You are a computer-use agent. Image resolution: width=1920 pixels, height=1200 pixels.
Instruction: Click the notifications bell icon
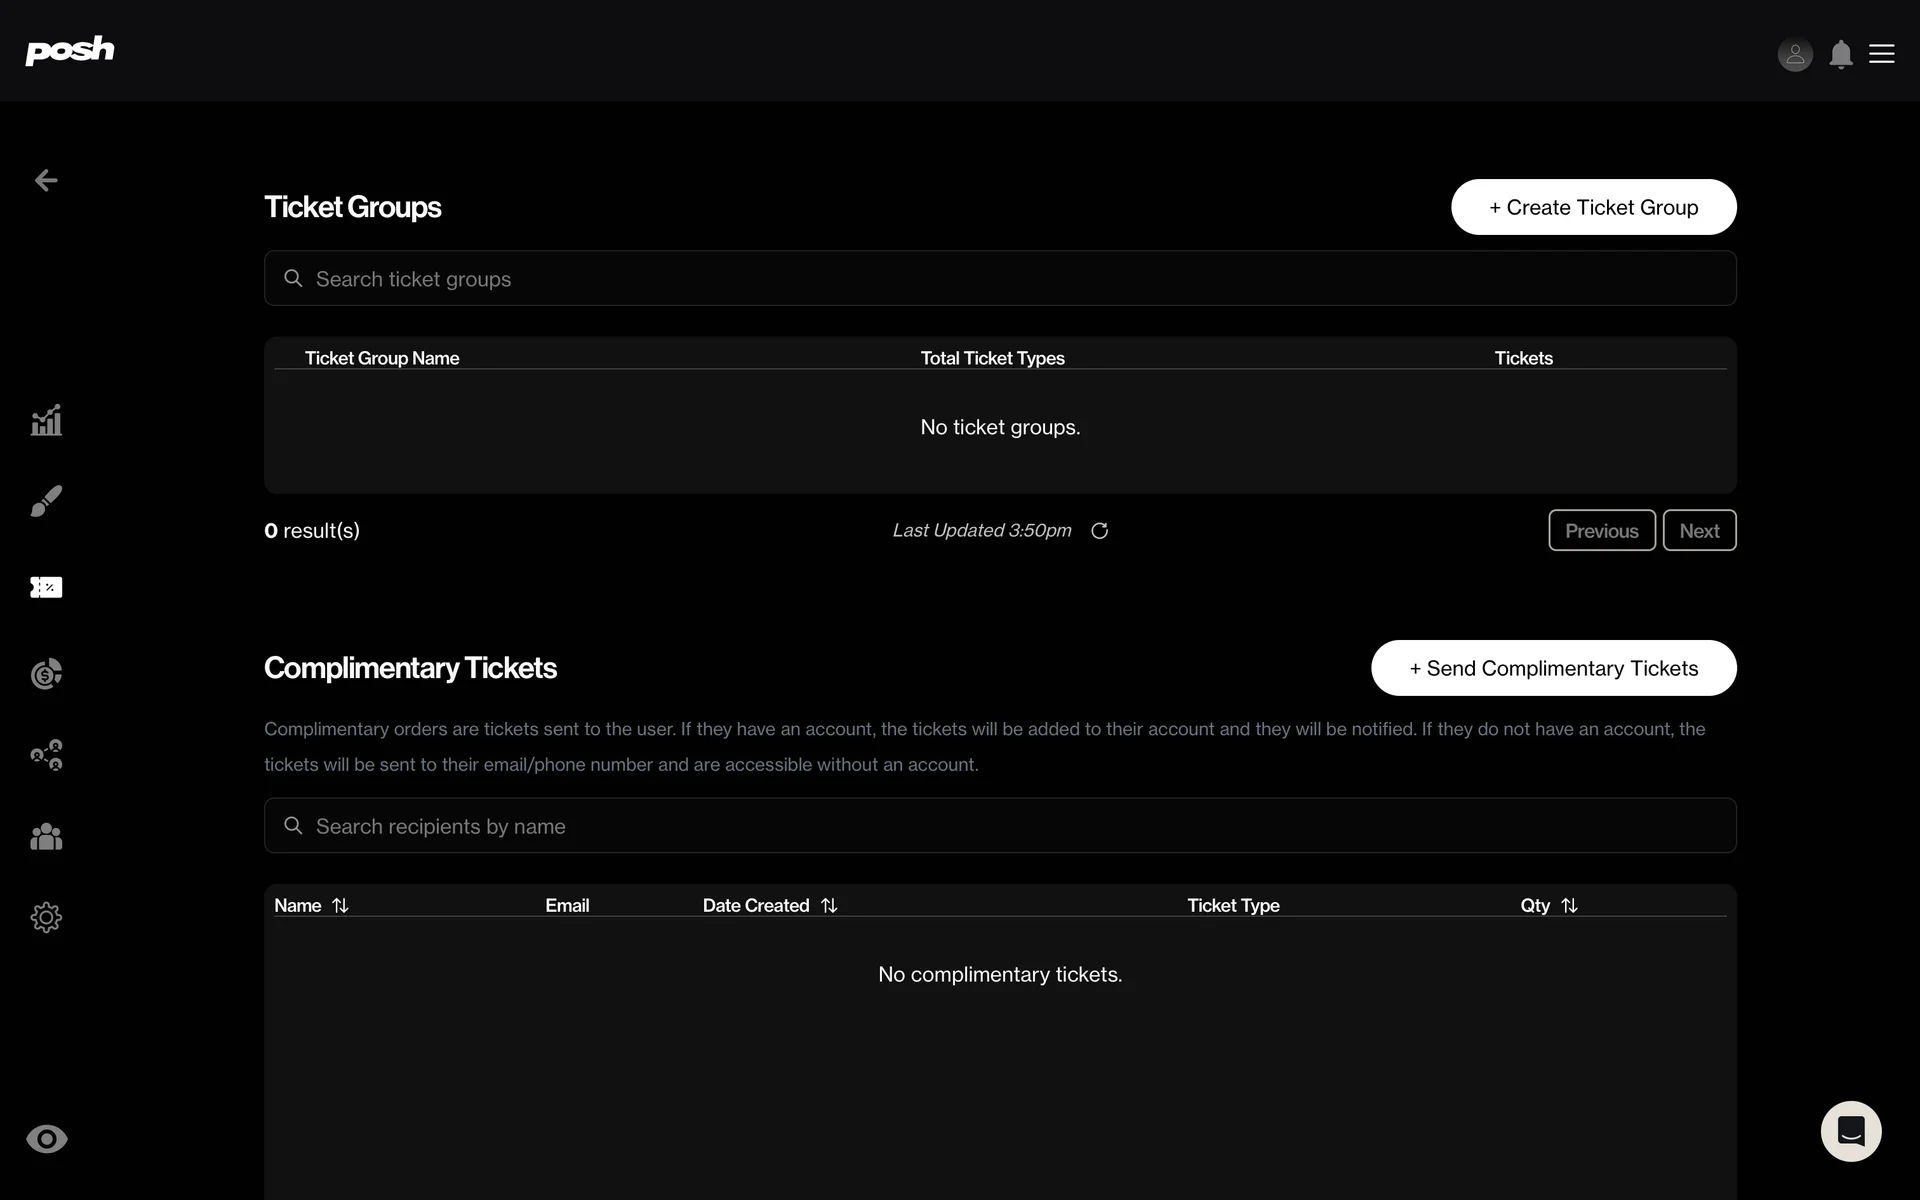click(x=1840, y=54)
